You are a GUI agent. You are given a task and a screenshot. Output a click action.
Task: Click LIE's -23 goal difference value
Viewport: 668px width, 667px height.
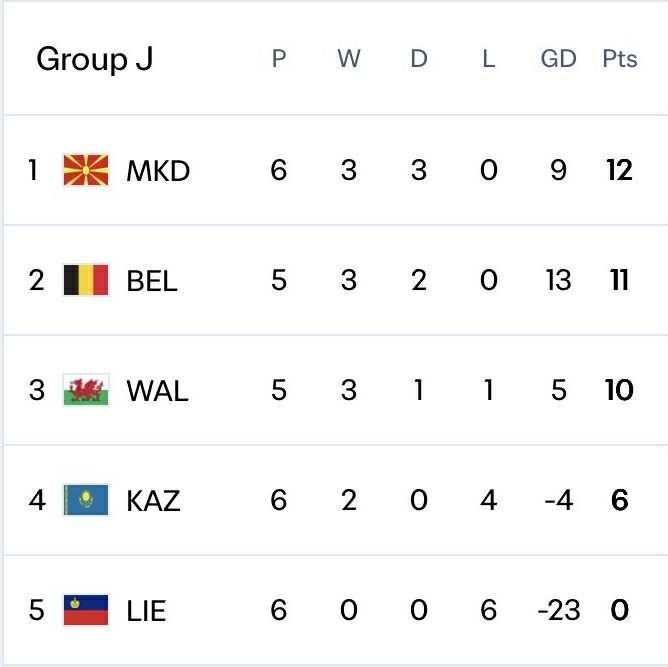558,611
